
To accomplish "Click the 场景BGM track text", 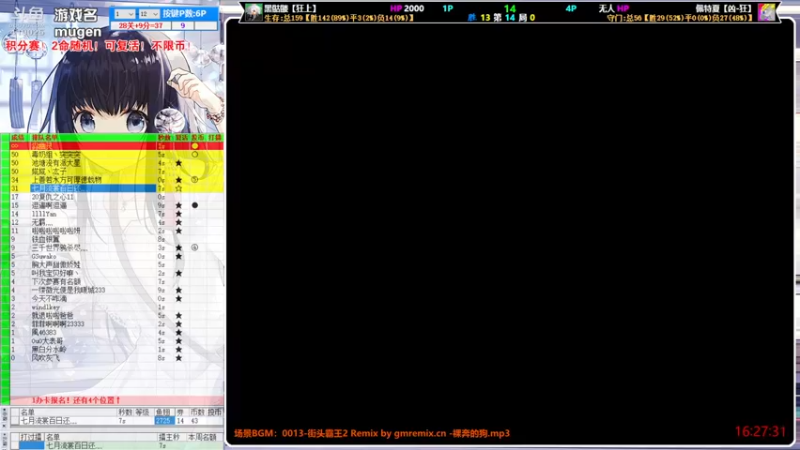I will click(x=372, y=433).
